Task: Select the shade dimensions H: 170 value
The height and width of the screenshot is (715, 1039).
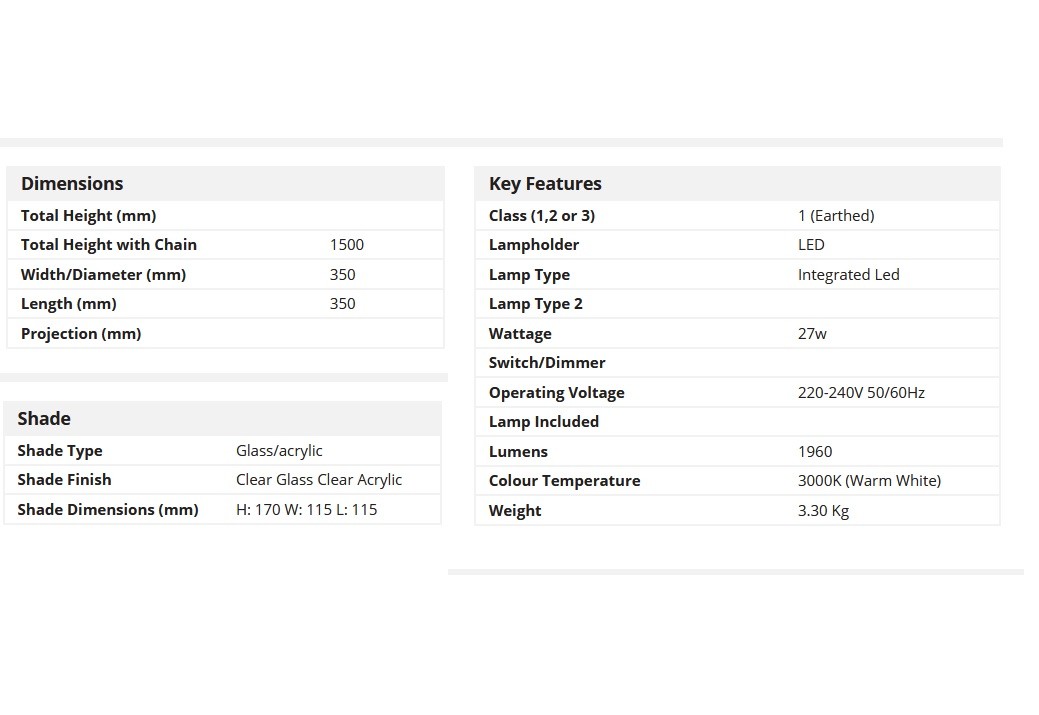Action: click(306, 510)
